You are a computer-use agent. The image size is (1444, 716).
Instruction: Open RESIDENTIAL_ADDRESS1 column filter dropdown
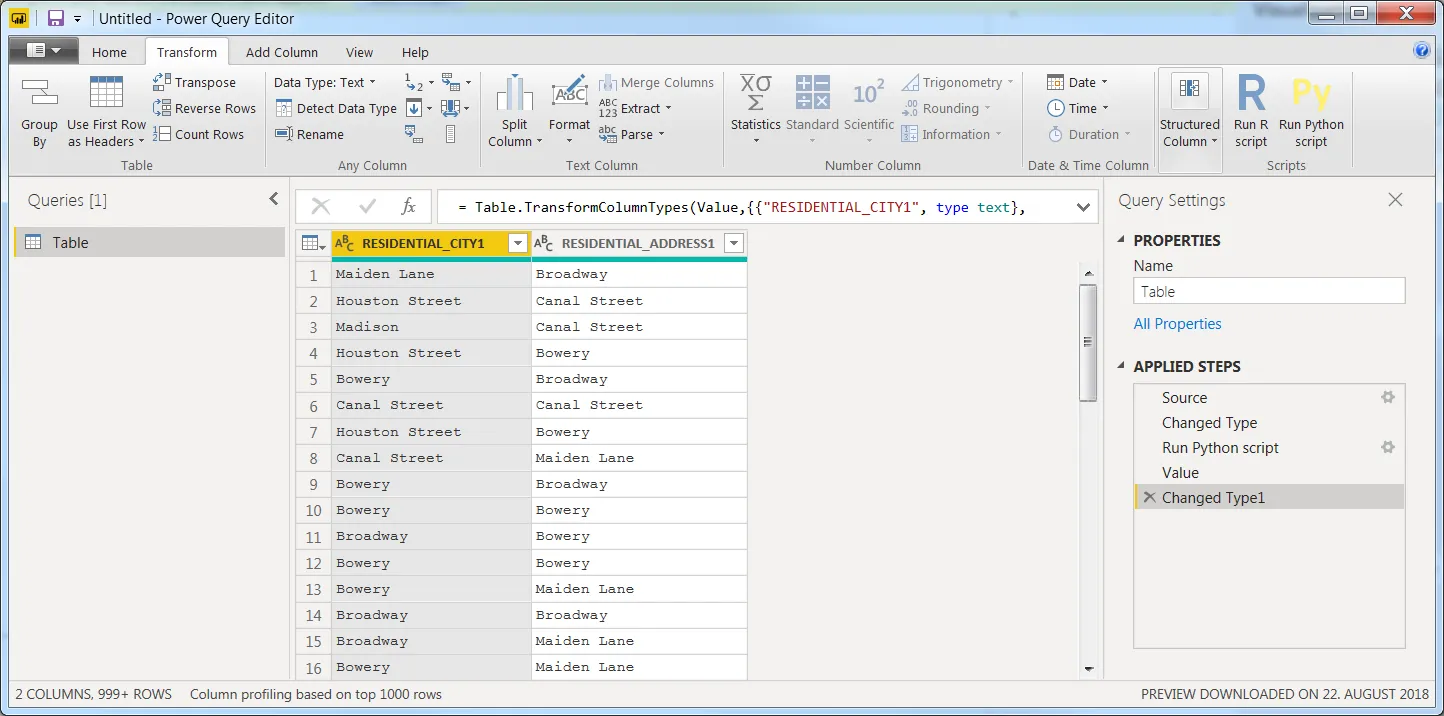[x=734, y=243]
